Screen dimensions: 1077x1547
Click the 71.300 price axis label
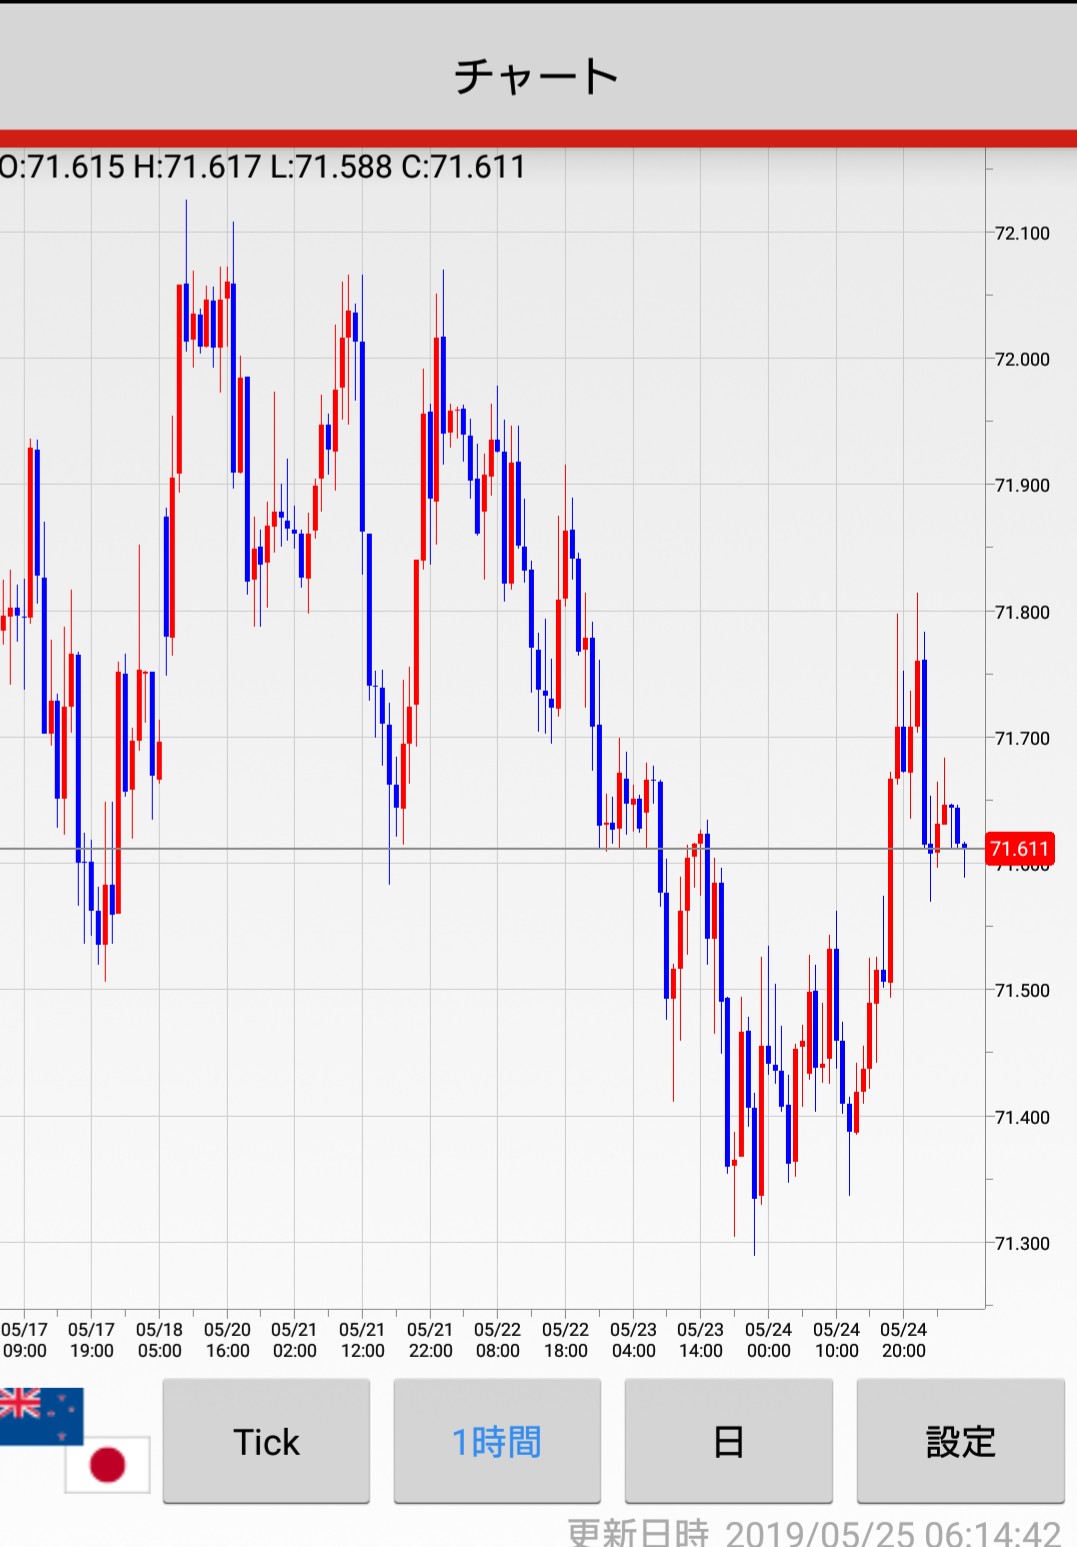pyautogui.click(x=1022, y=1243)
